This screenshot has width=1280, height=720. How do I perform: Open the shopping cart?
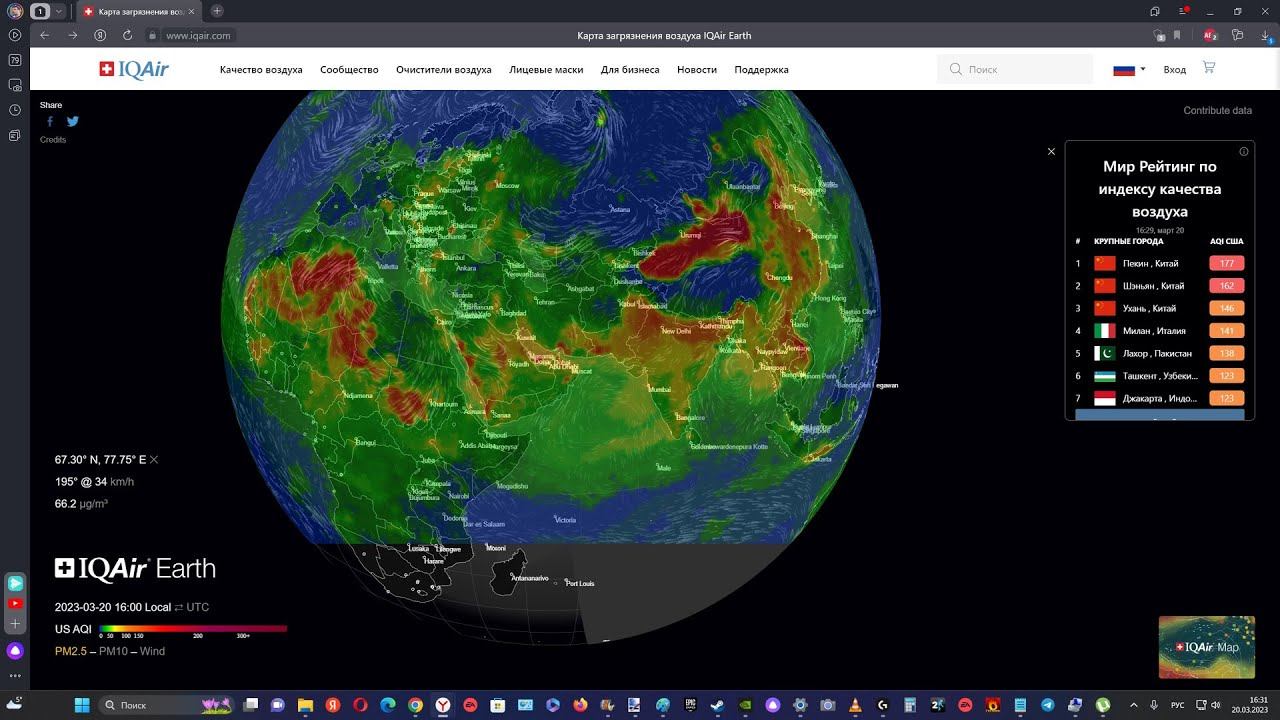click(1209, 68)
